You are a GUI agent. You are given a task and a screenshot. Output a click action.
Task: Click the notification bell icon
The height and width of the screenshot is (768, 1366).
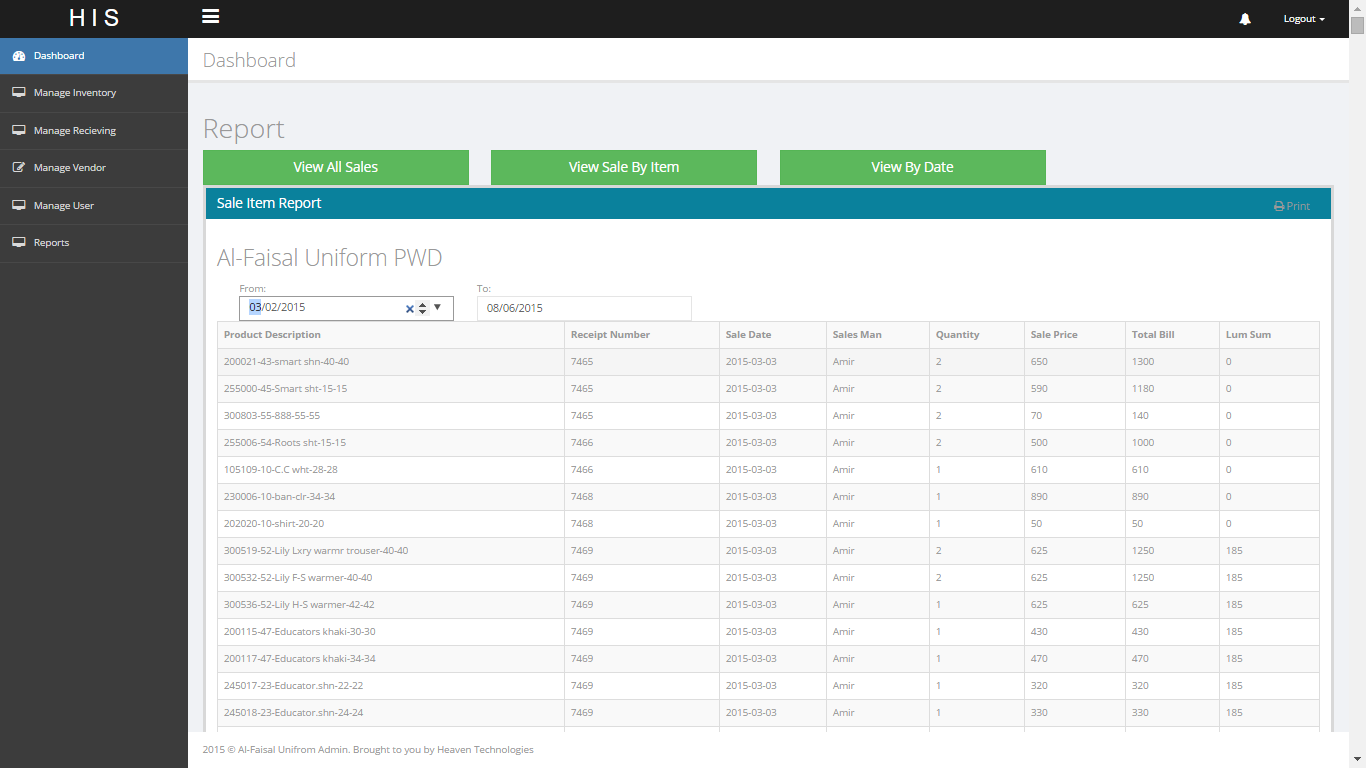tap(1245, 19)
